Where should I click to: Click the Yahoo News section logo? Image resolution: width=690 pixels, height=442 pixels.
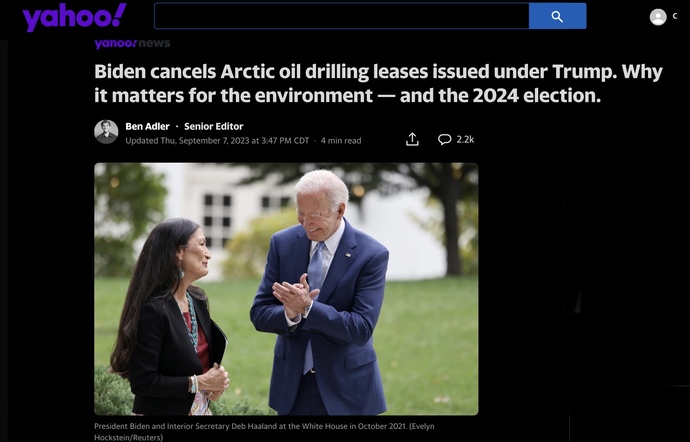tap(132, 43)
